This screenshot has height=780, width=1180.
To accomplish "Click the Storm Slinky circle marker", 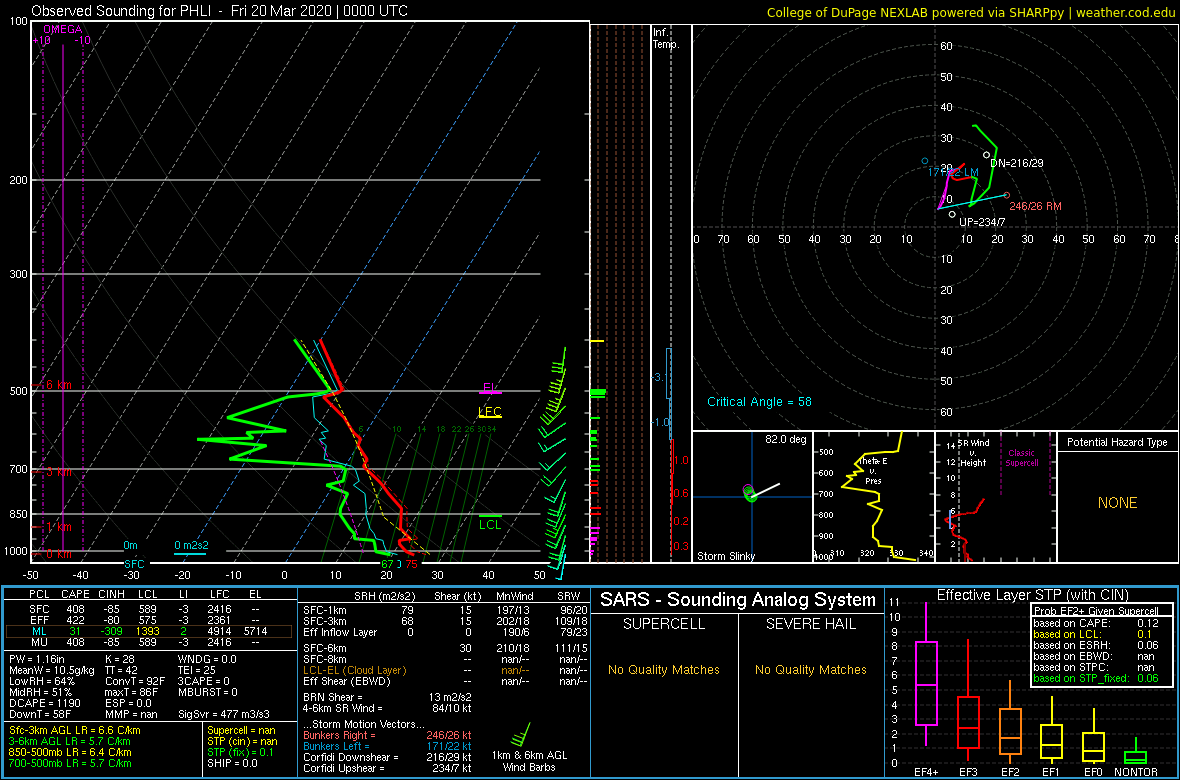I will pyautogui.click(x=749, y=494).
